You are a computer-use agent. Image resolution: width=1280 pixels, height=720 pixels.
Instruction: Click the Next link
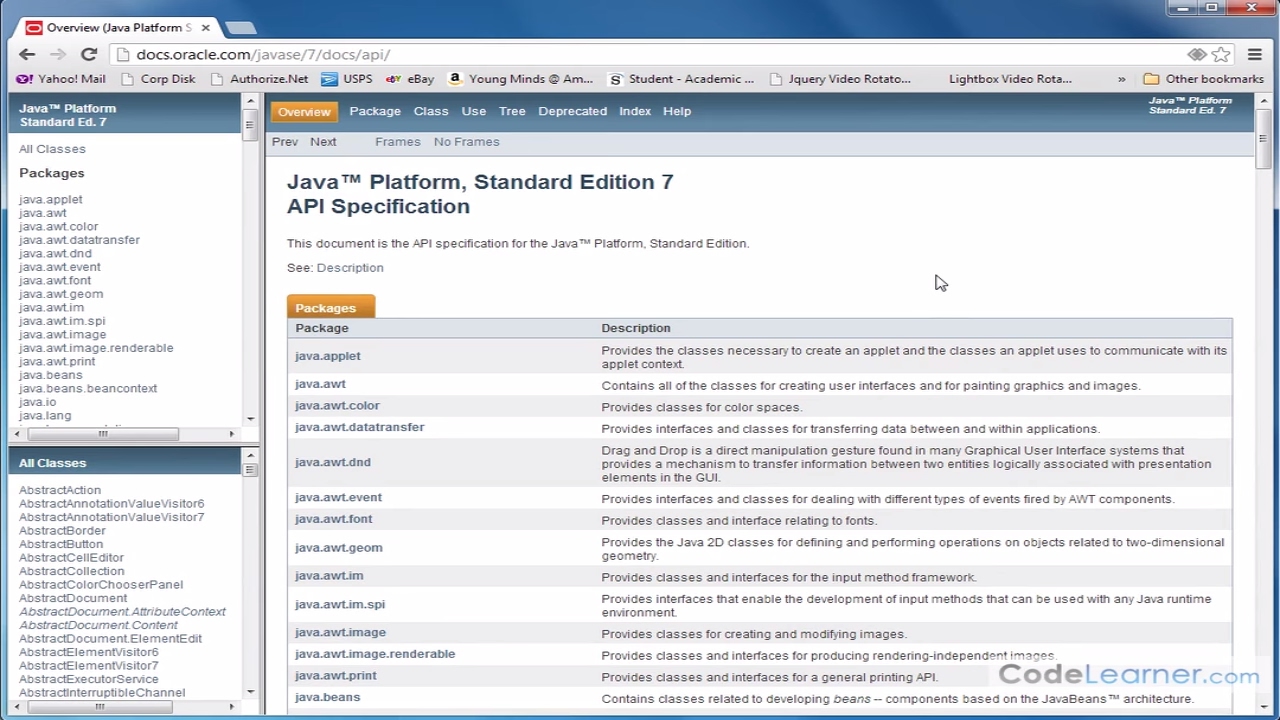click(323, 142)
